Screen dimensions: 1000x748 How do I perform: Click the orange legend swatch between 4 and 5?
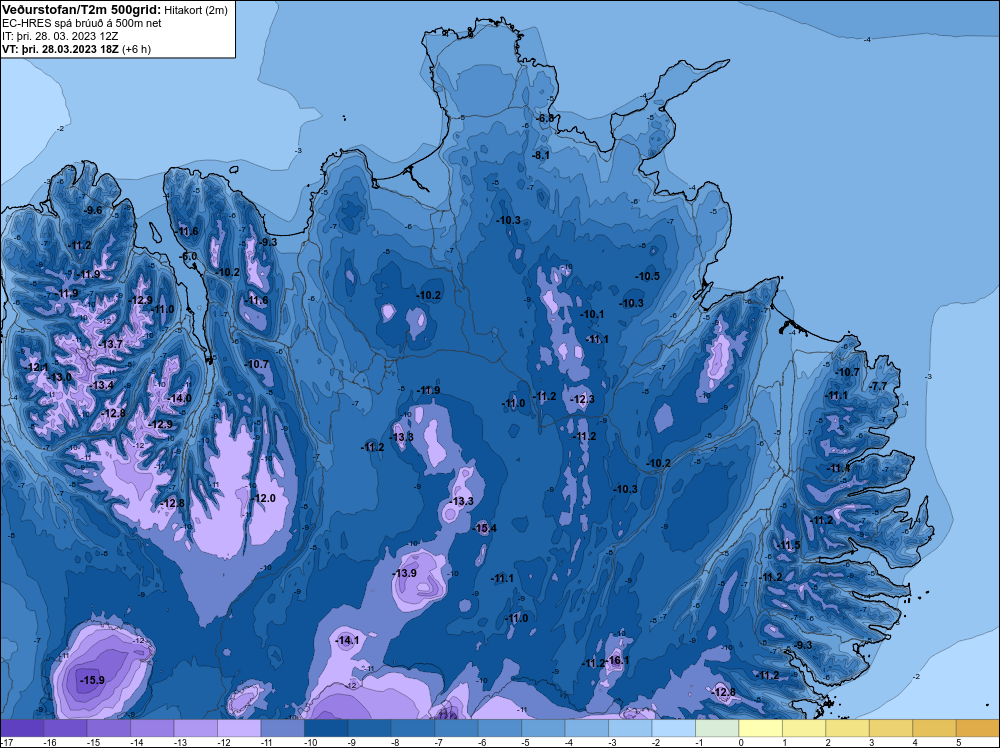(x=934, y=728)
